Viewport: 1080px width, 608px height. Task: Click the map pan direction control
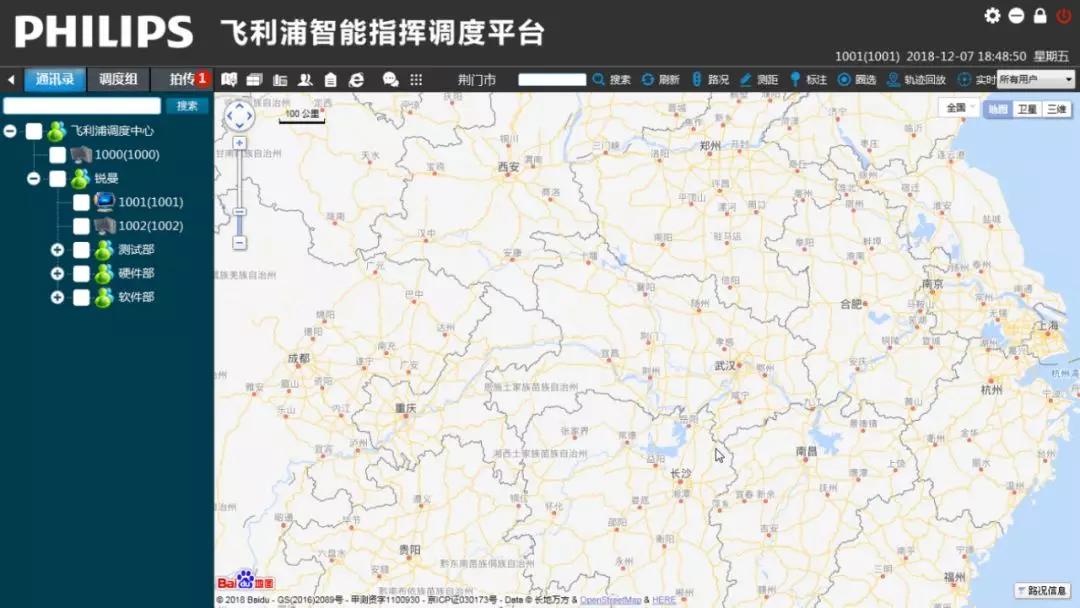tap(240, 116)
